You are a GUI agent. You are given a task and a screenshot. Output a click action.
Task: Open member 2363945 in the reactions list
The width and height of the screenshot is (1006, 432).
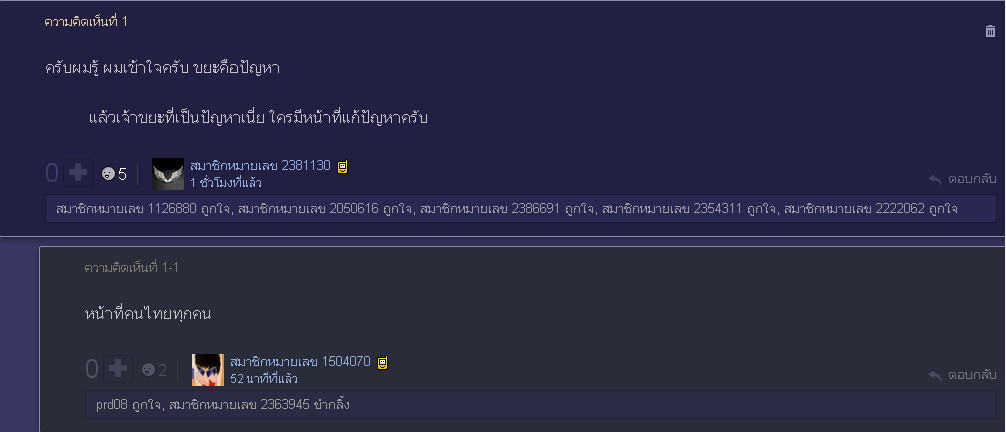[x=240, y=405]
